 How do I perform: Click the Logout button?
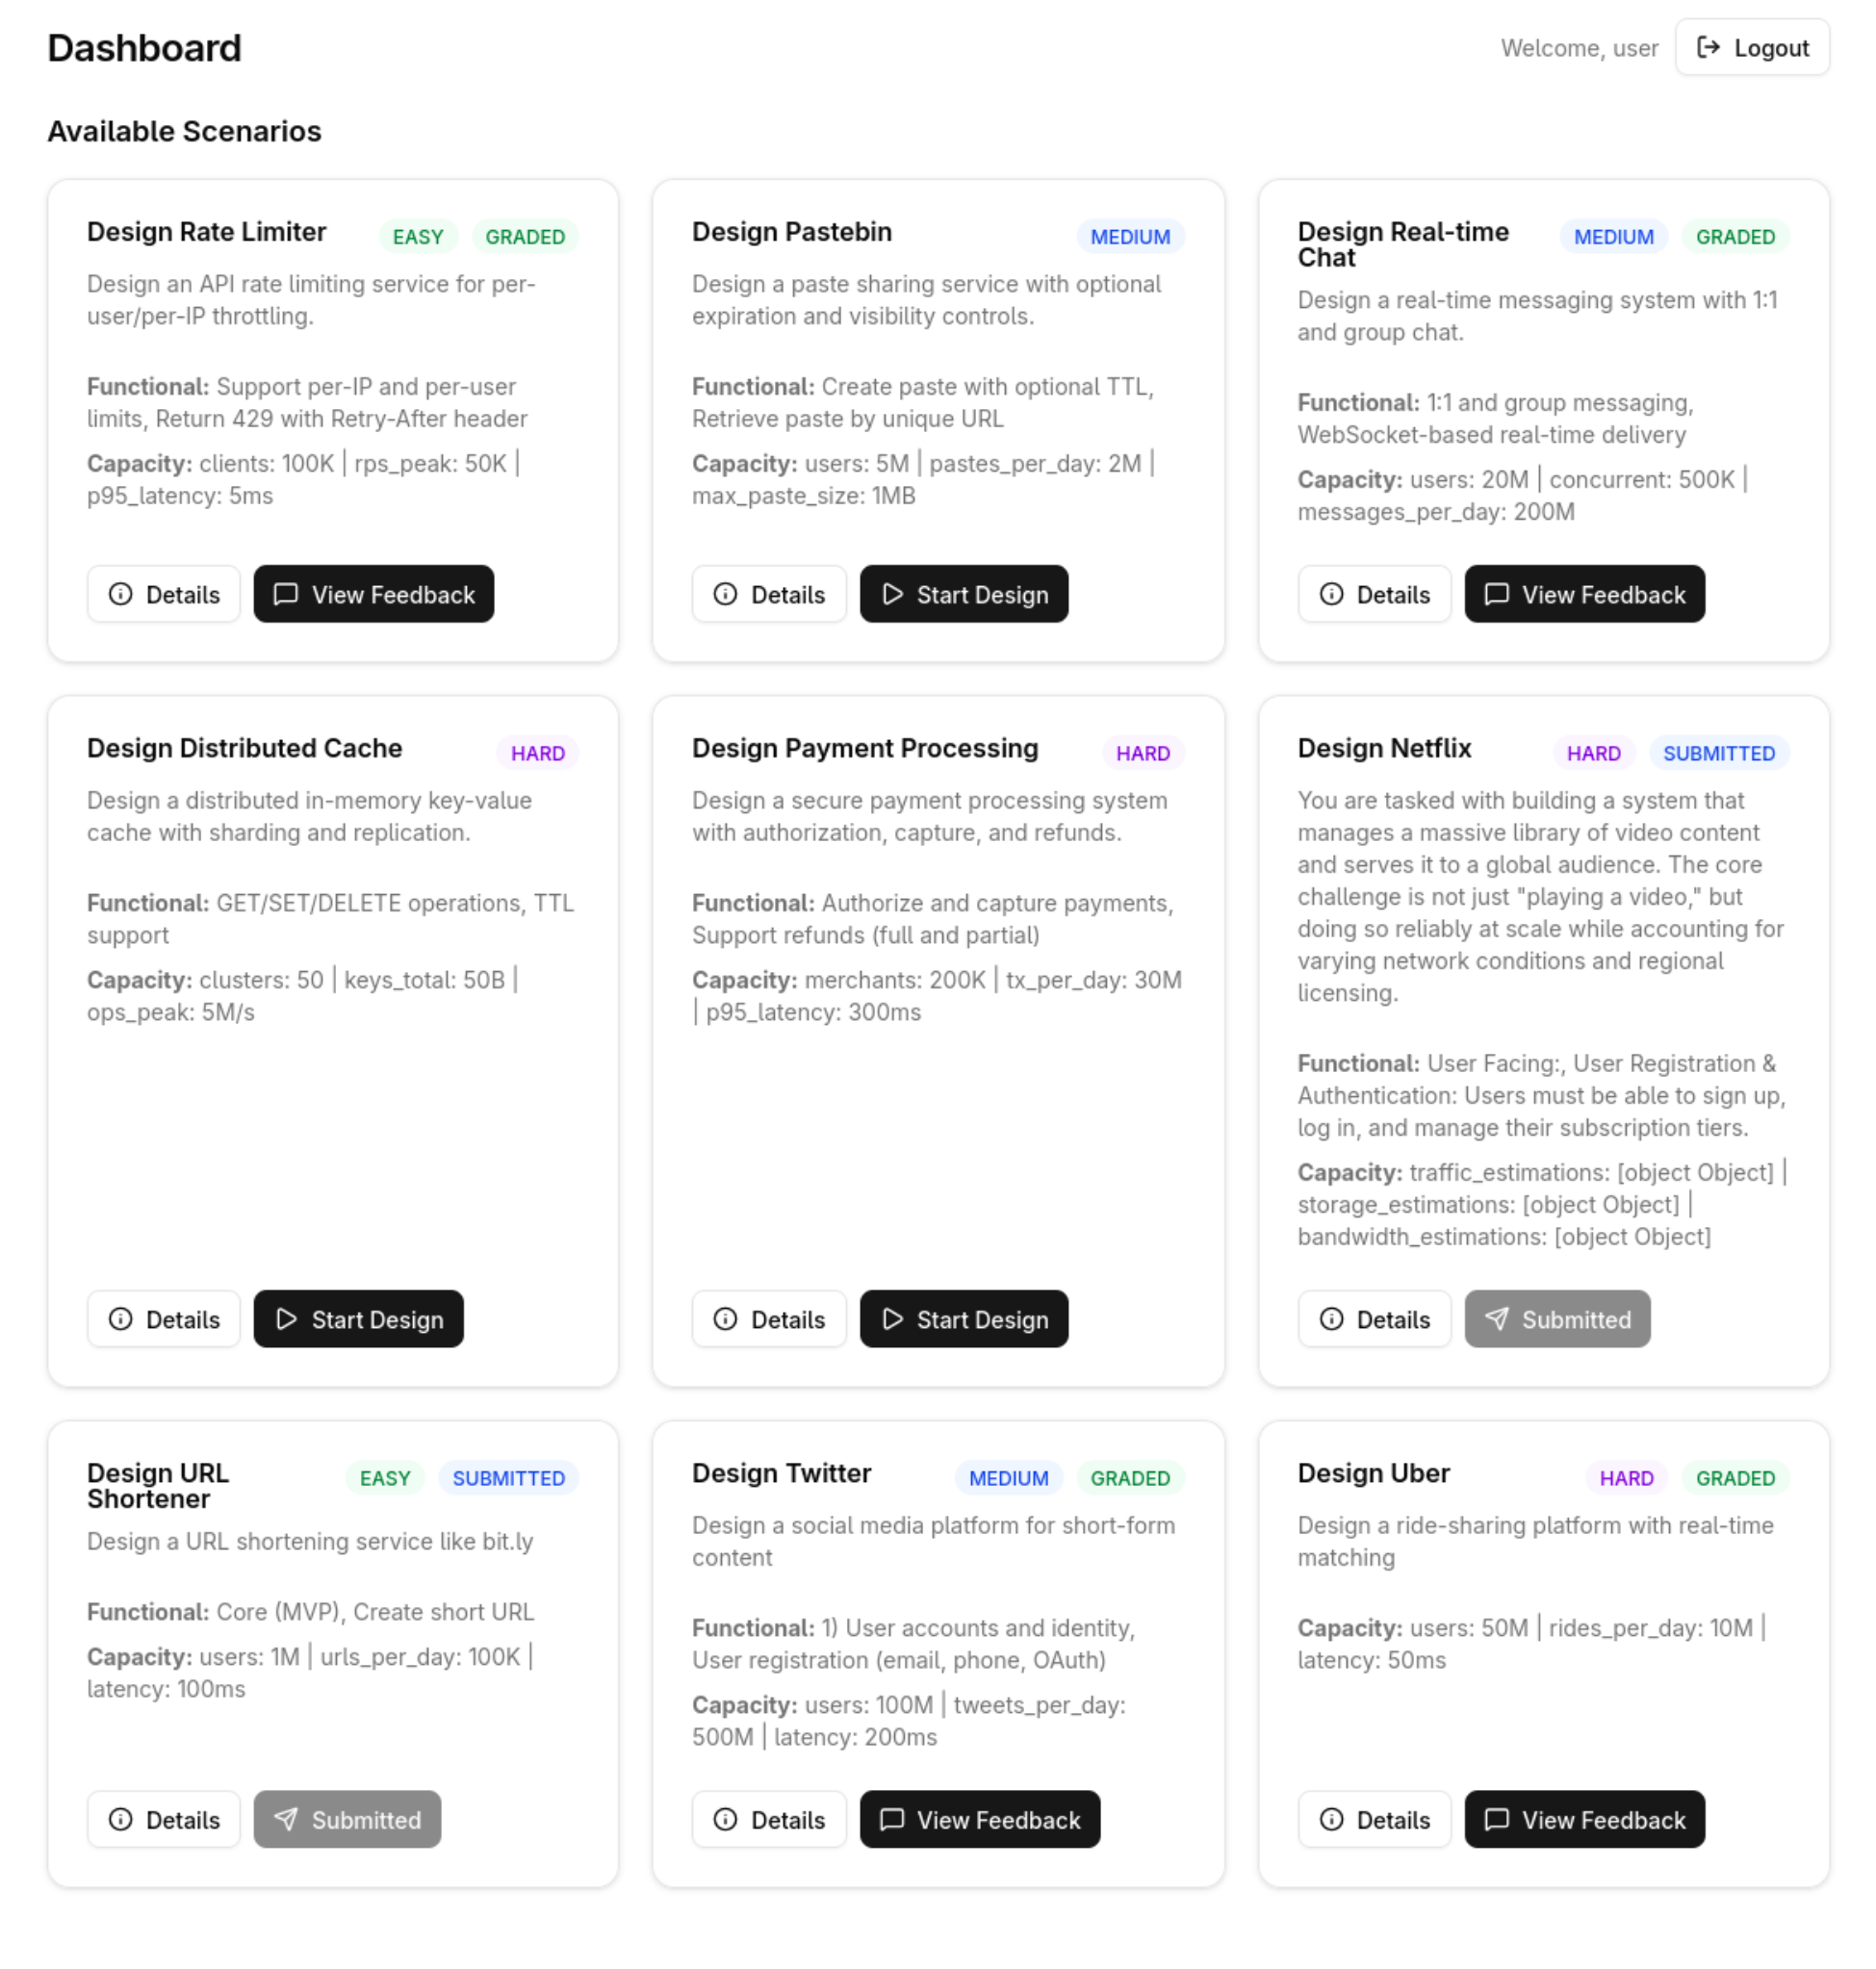point(1752,47)
